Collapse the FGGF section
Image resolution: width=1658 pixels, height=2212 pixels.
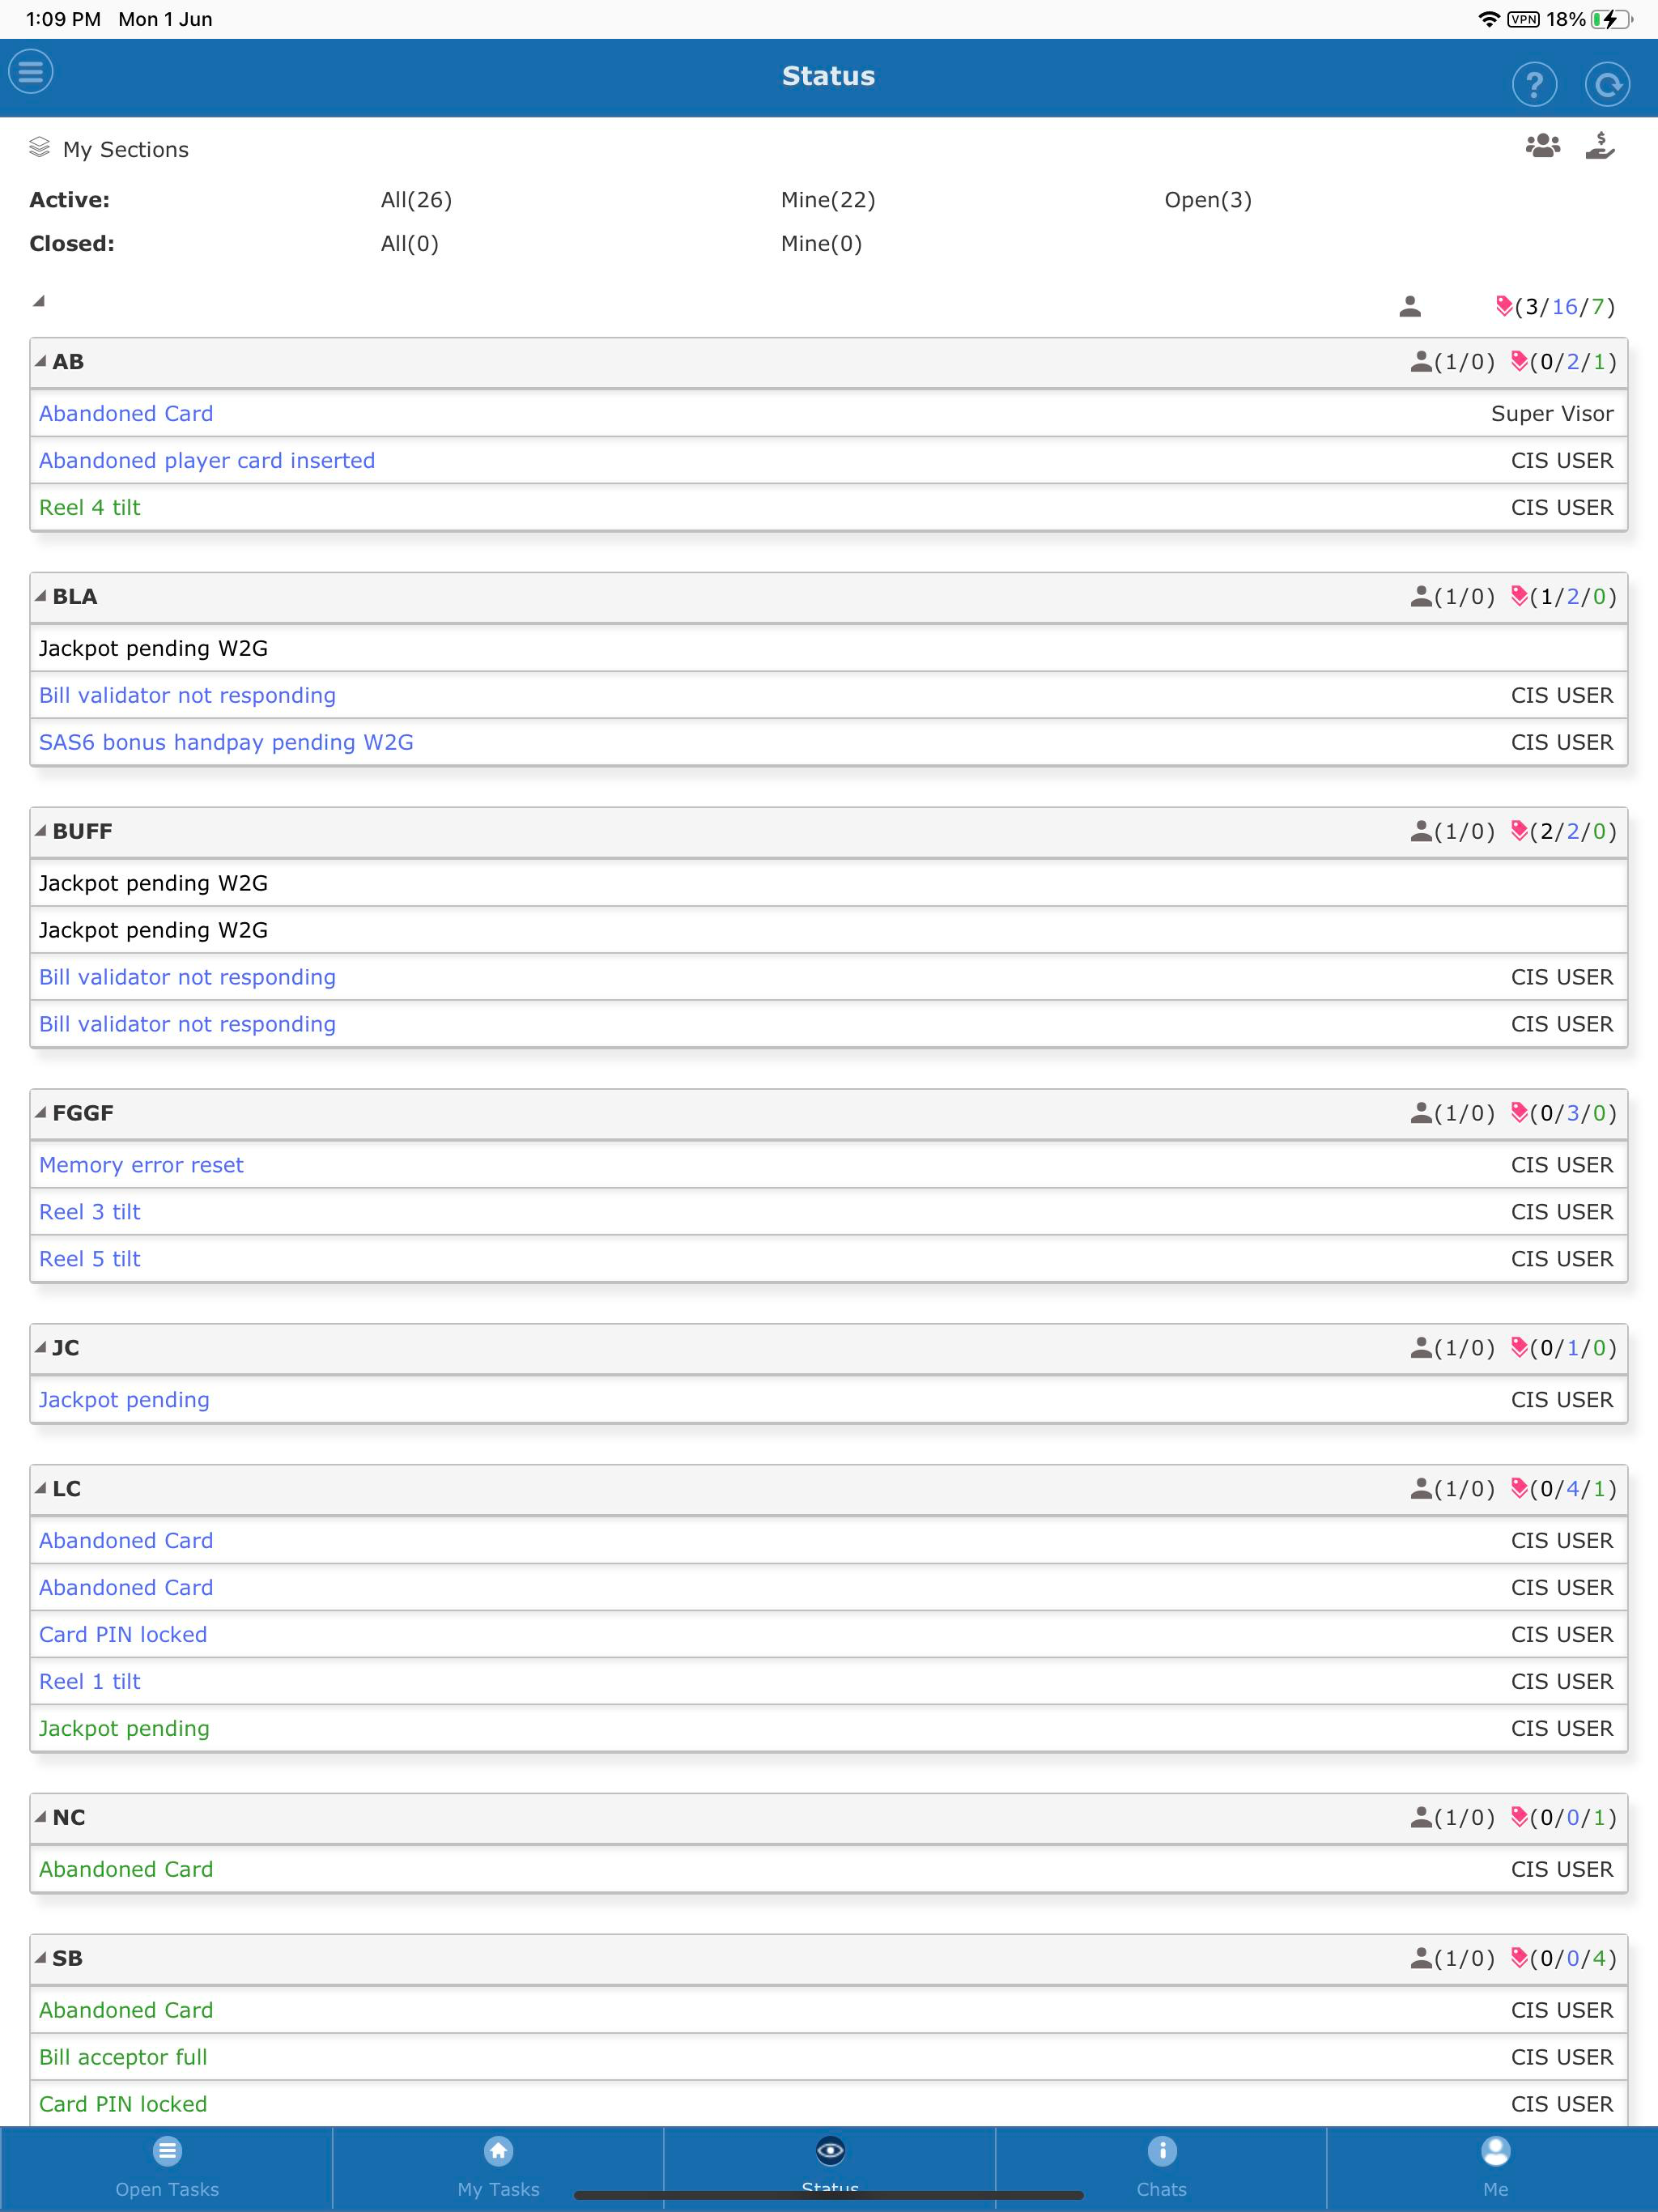point(41,1112)
